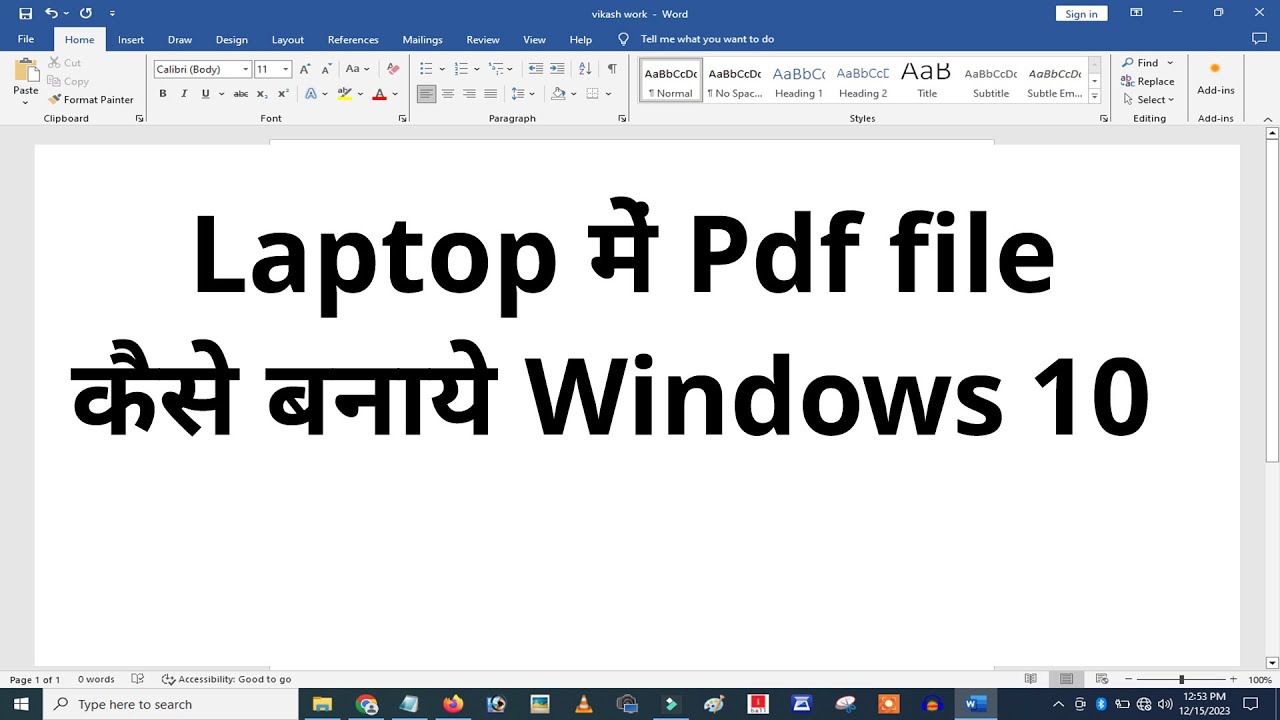
Task: Sort the selected text alphabetically
Action: [585, 69]
